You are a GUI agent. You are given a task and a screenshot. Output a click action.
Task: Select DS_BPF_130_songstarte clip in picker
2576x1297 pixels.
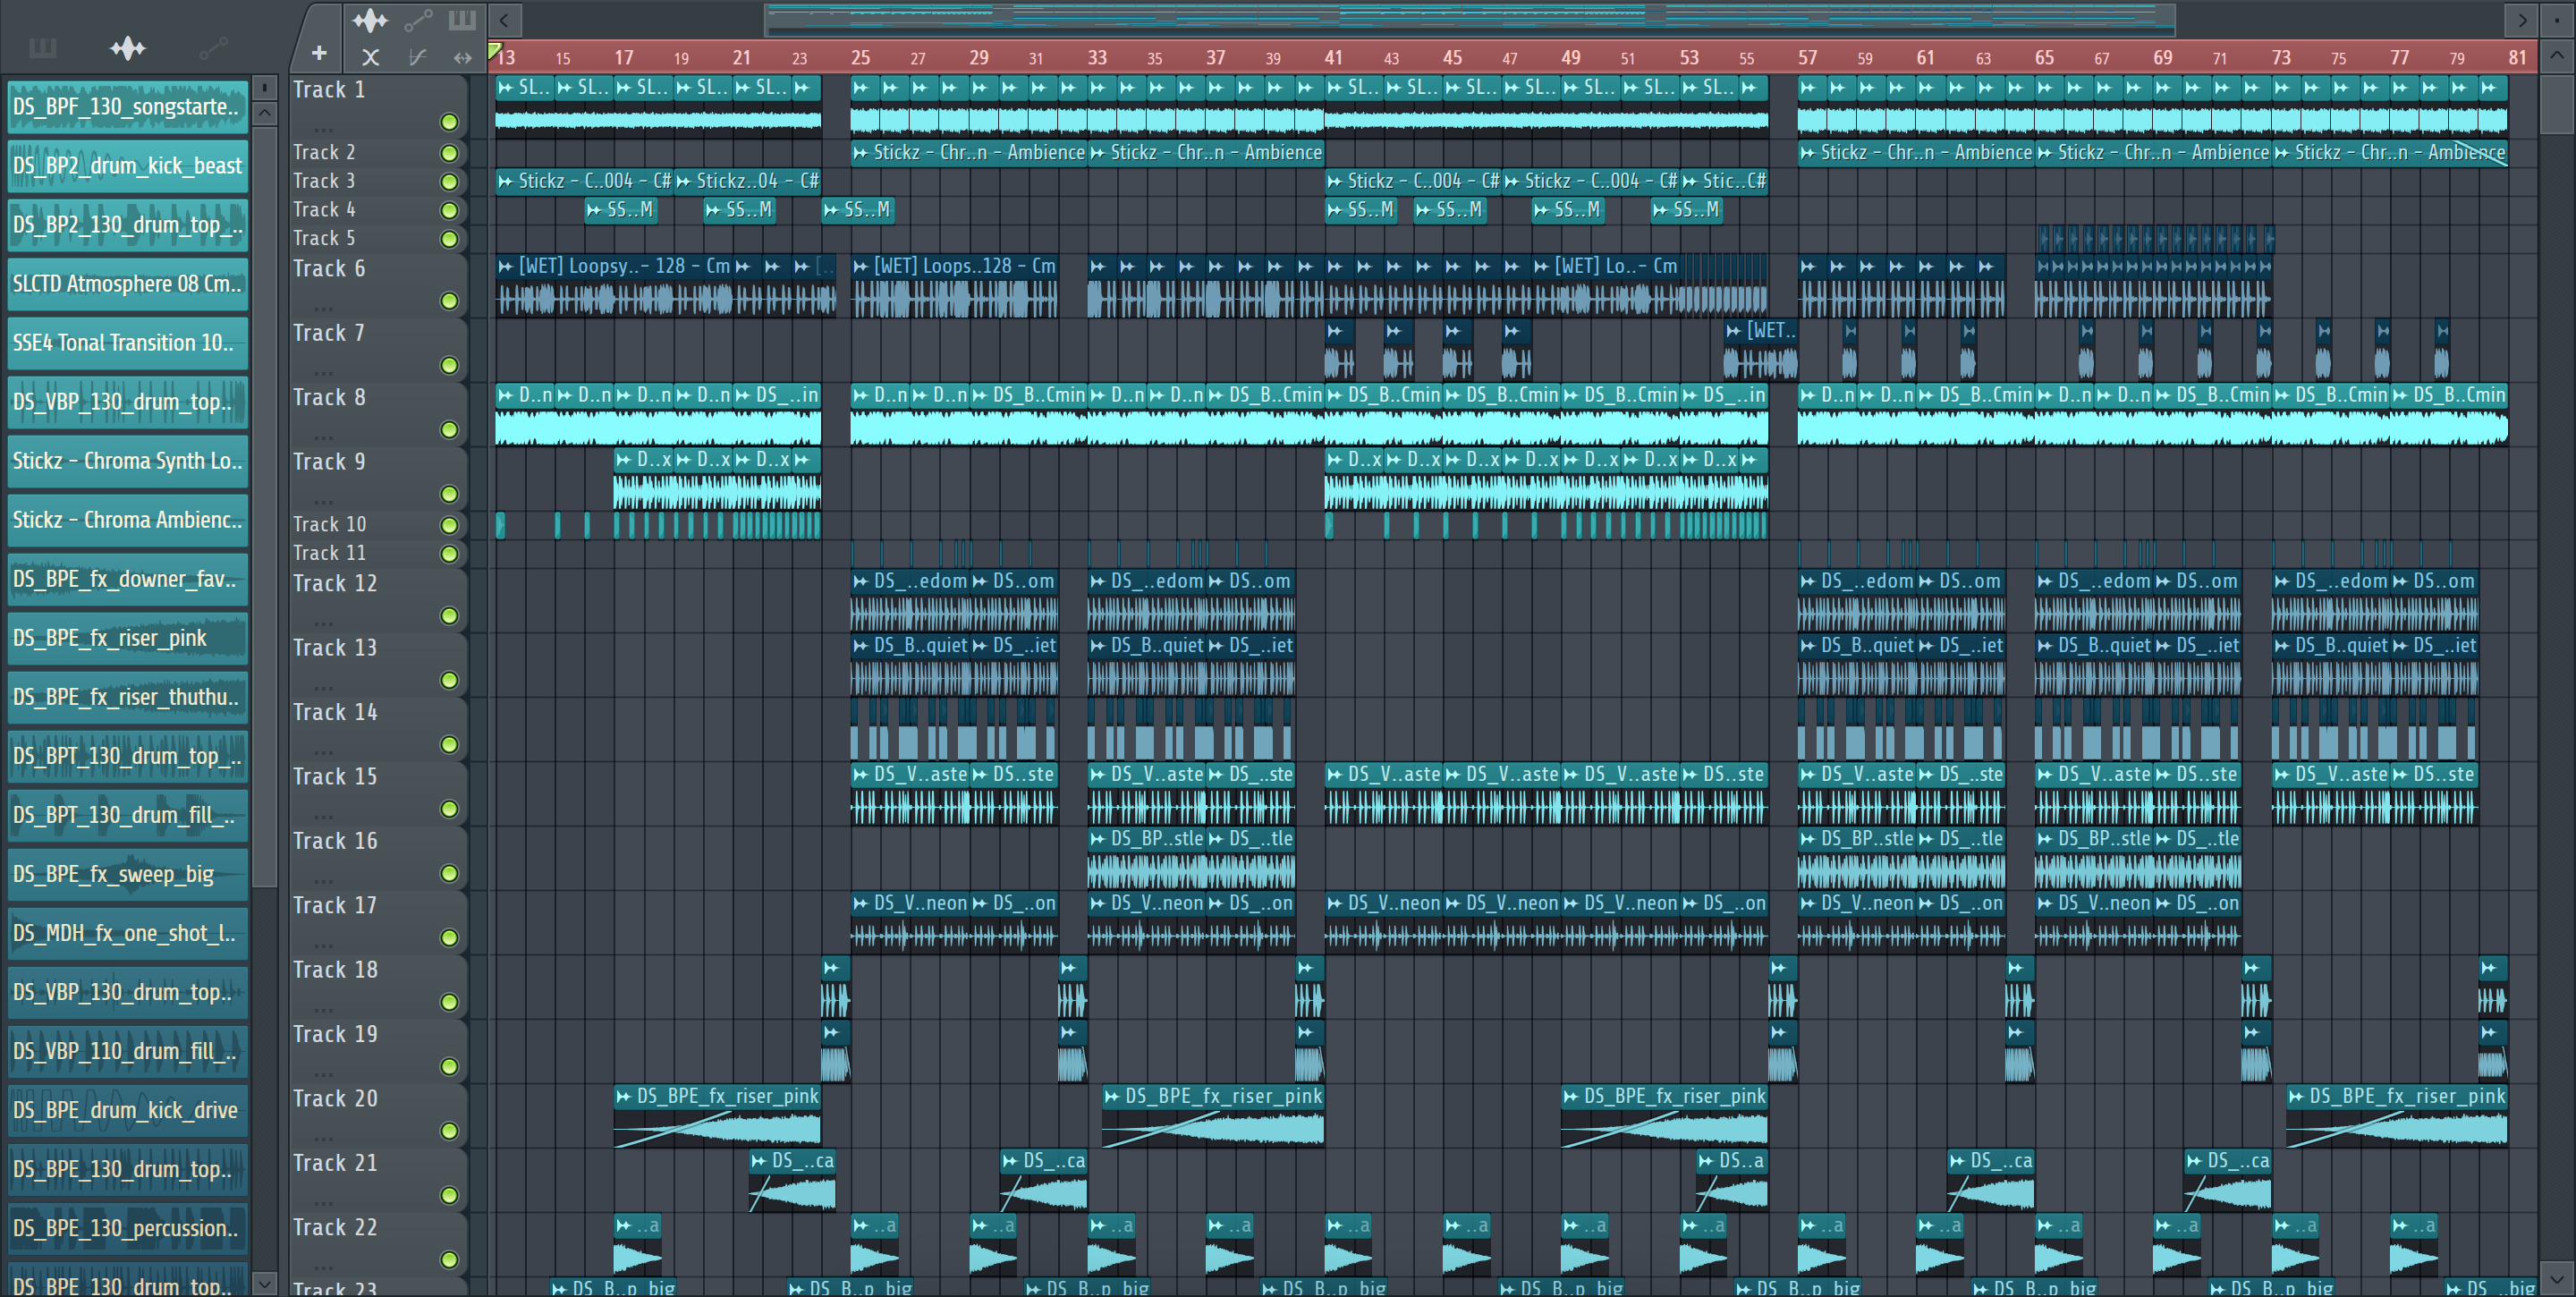pyautogui.click(x=127, y=107)
